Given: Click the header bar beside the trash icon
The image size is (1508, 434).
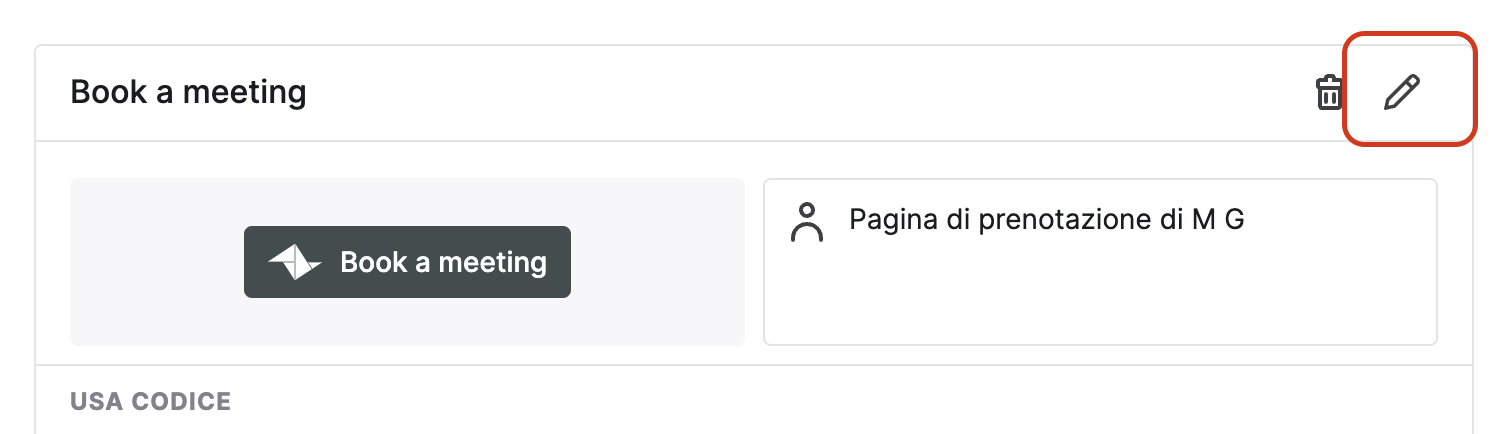Looking at the screenshot, I should click(800, 93).
